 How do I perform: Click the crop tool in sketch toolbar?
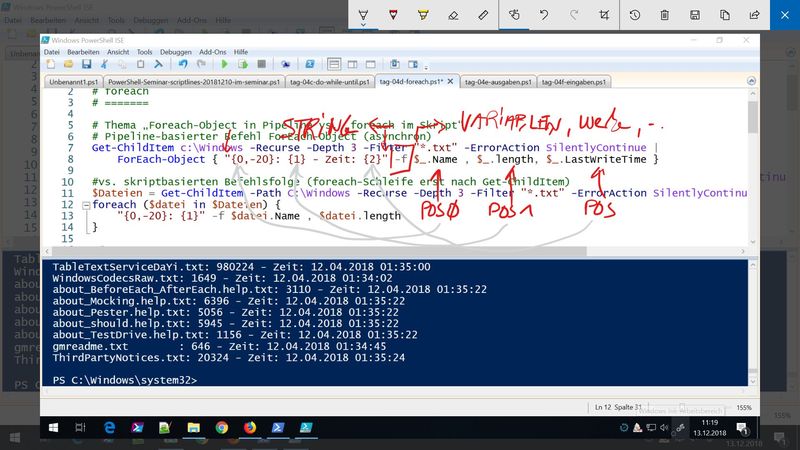click(x=604, y=15)
